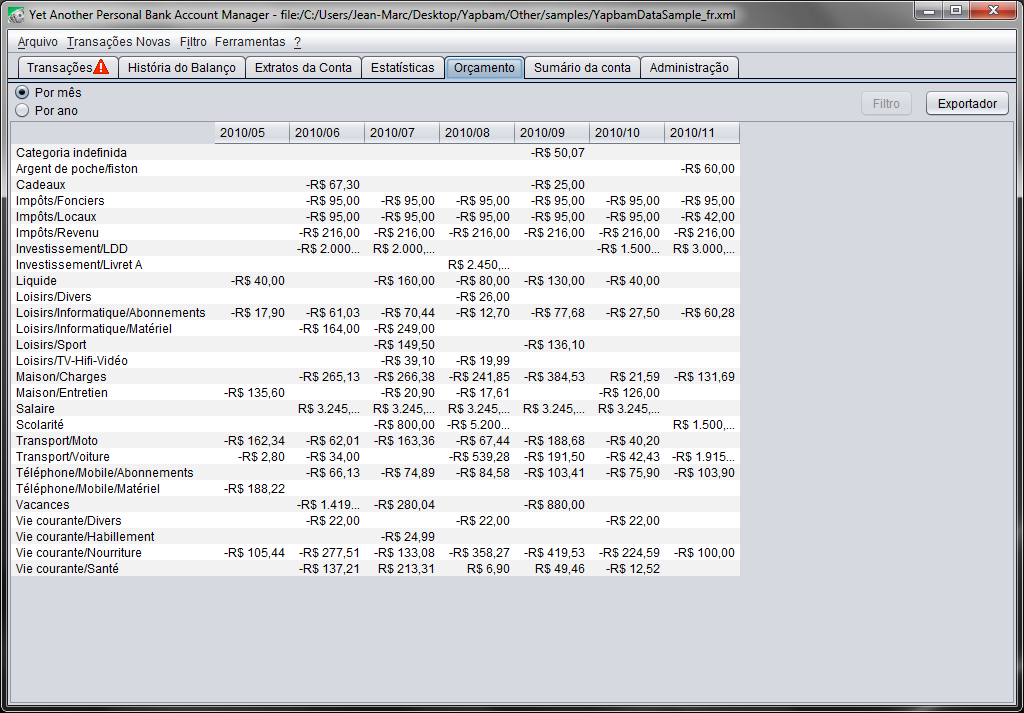Select the Impôts/Revenu row label
This screenshot has width=1024, height=713.
(57, 232)
